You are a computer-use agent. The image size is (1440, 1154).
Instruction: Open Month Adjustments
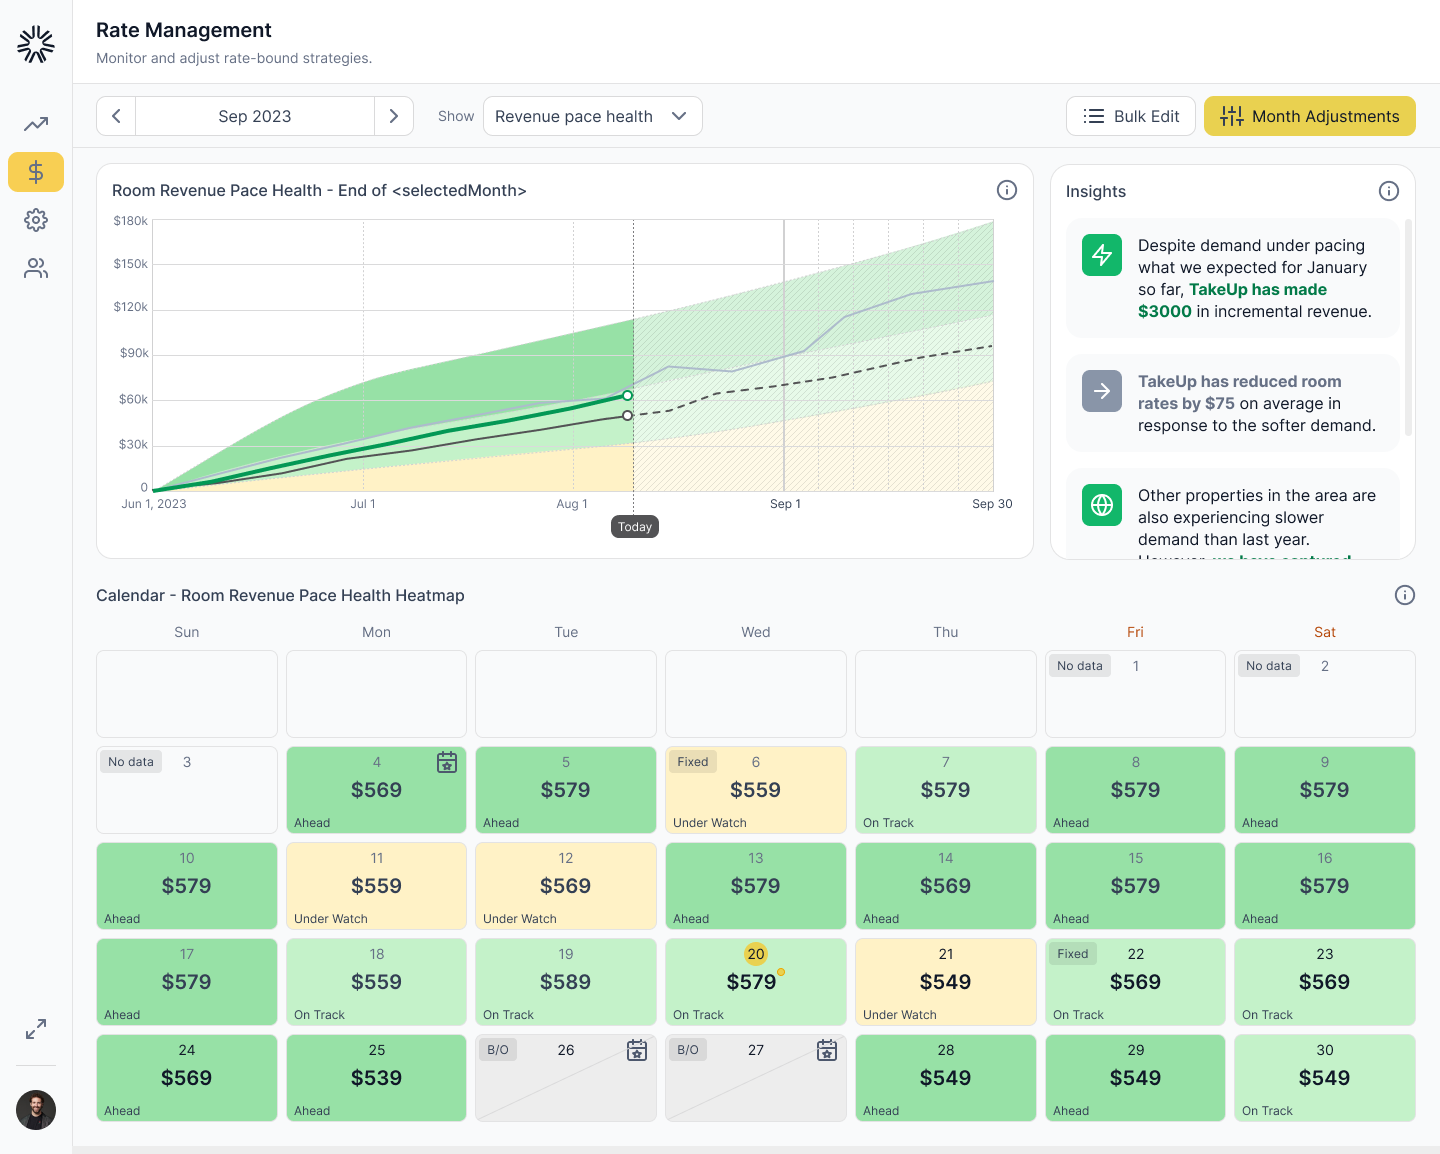1309,116
